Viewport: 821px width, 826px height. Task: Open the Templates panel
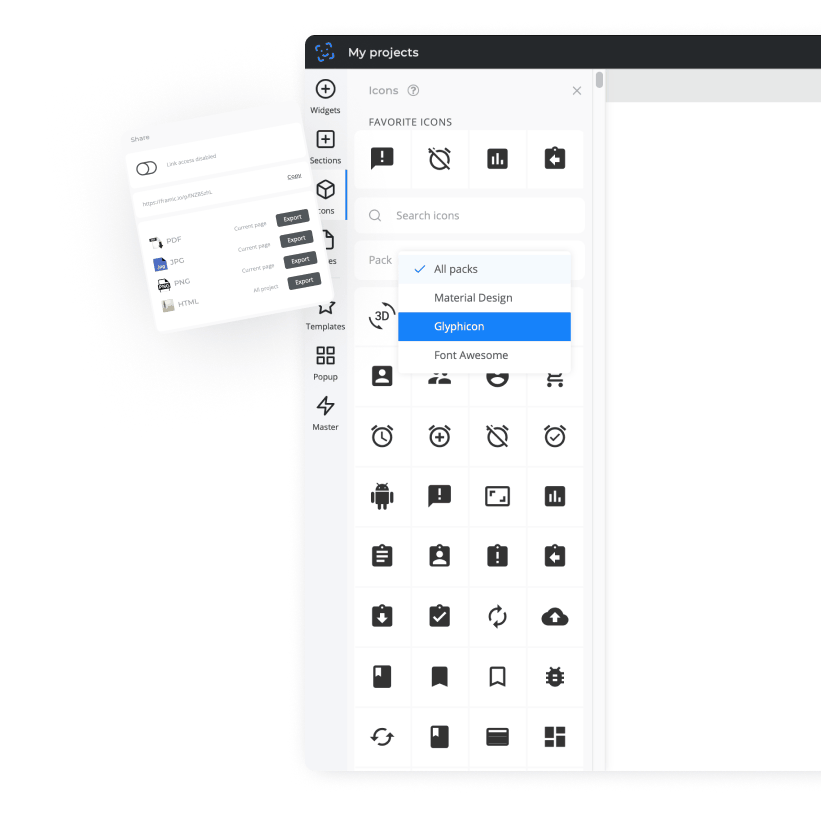[325, 313]
